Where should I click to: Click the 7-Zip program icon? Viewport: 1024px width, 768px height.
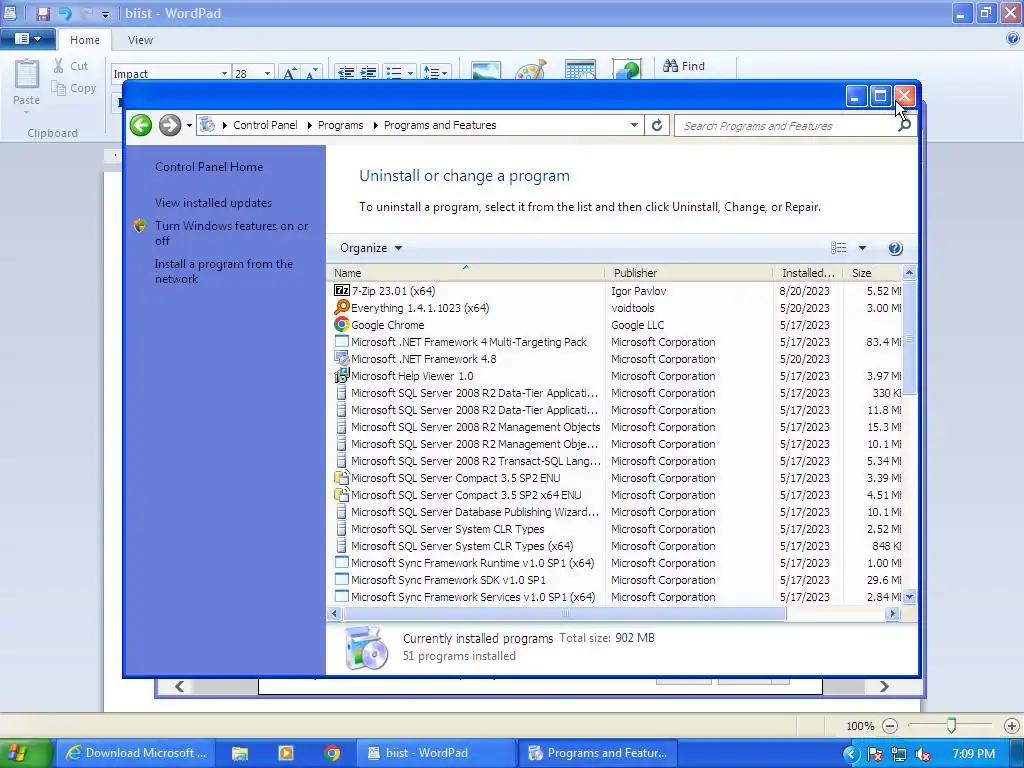342,291
